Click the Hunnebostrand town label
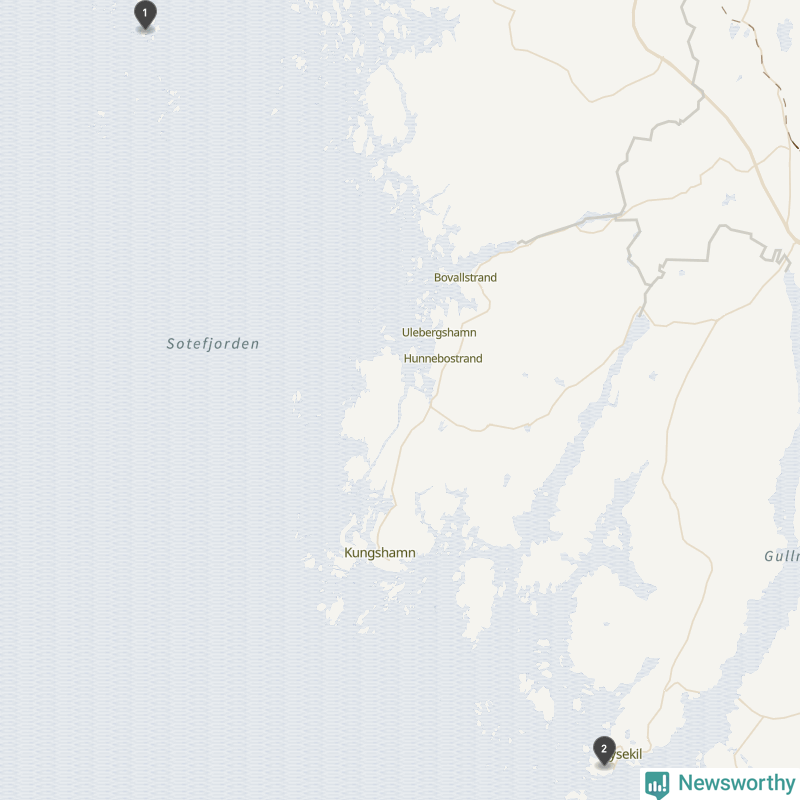 click(443, 359)
